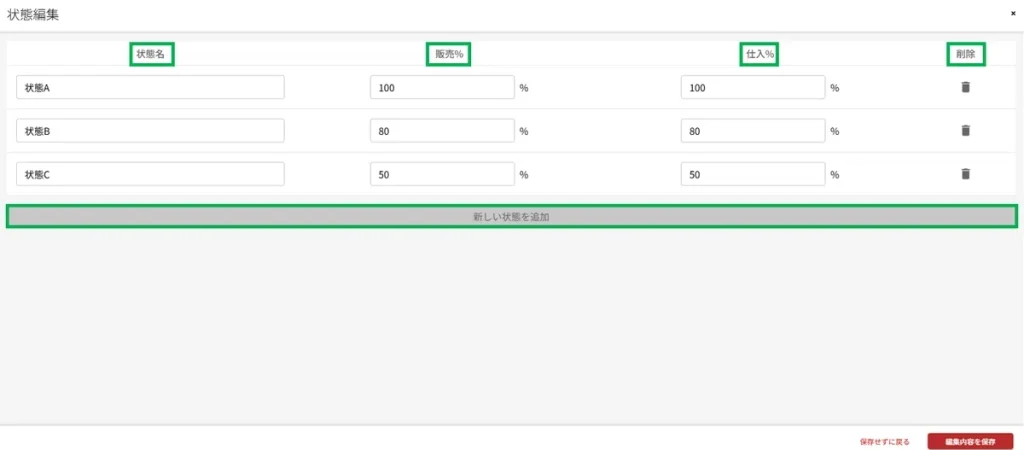Click the 仕入% column header
Viewport: 1024px width, 450px height.
pos(759,54)
